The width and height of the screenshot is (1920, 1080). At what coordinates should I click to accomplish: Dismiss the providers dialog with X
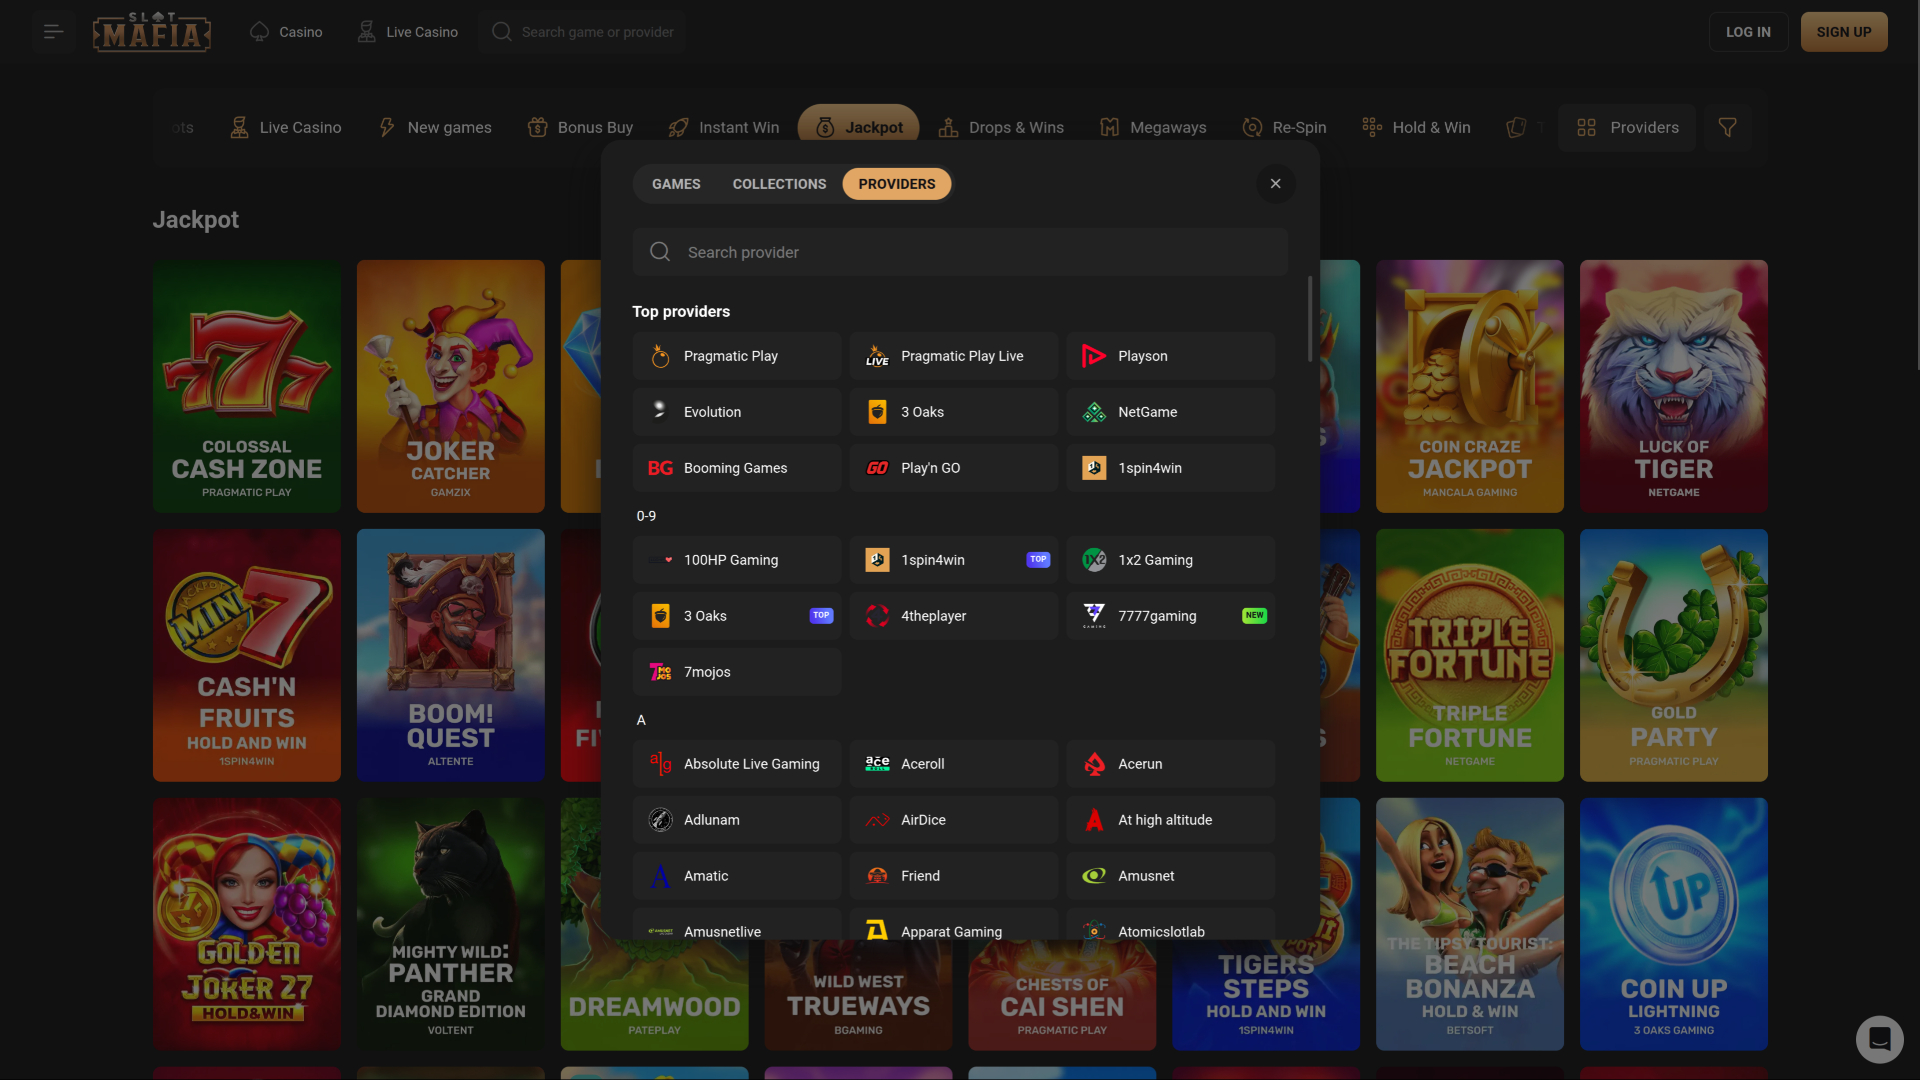pyautogui.click(x=1275, y=183)
